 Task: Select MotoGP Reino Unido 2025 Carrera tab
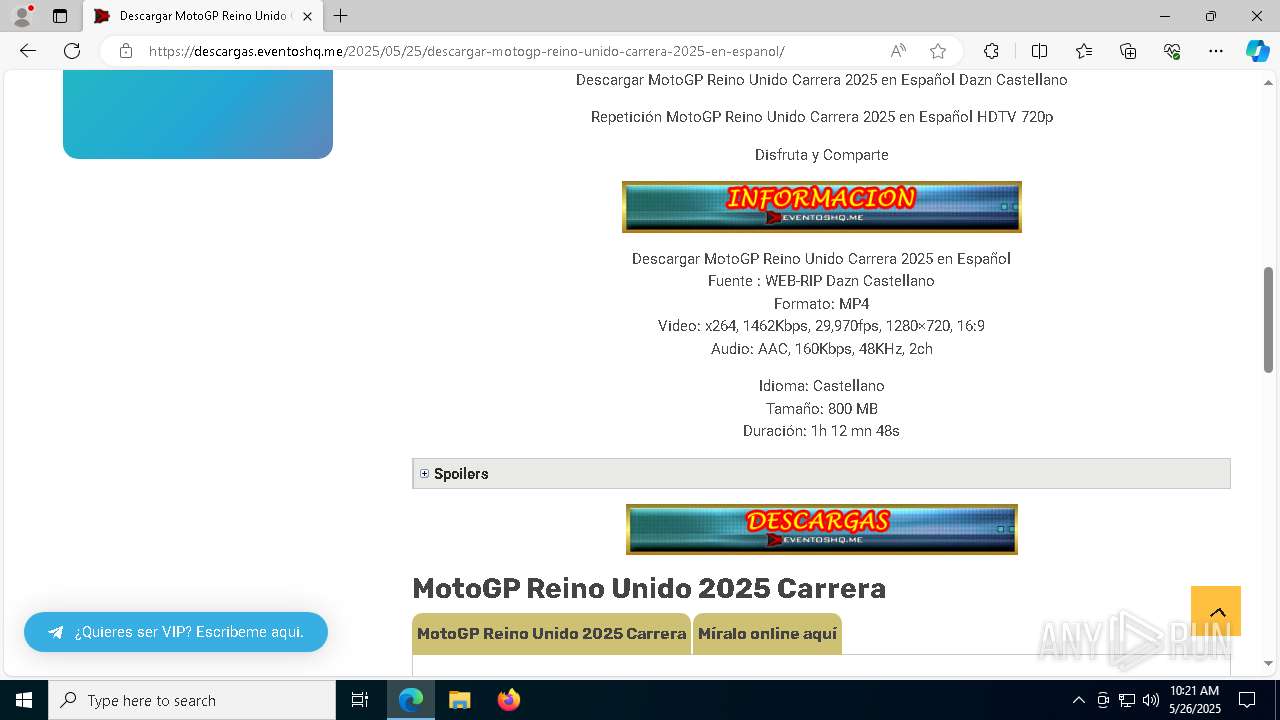click(551, 634)
